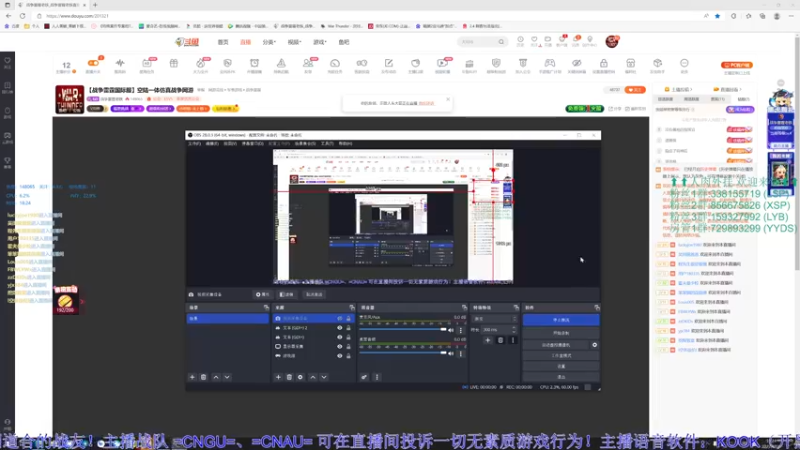Open the audio waveform tool in streamer toolbar

[120, 63]
